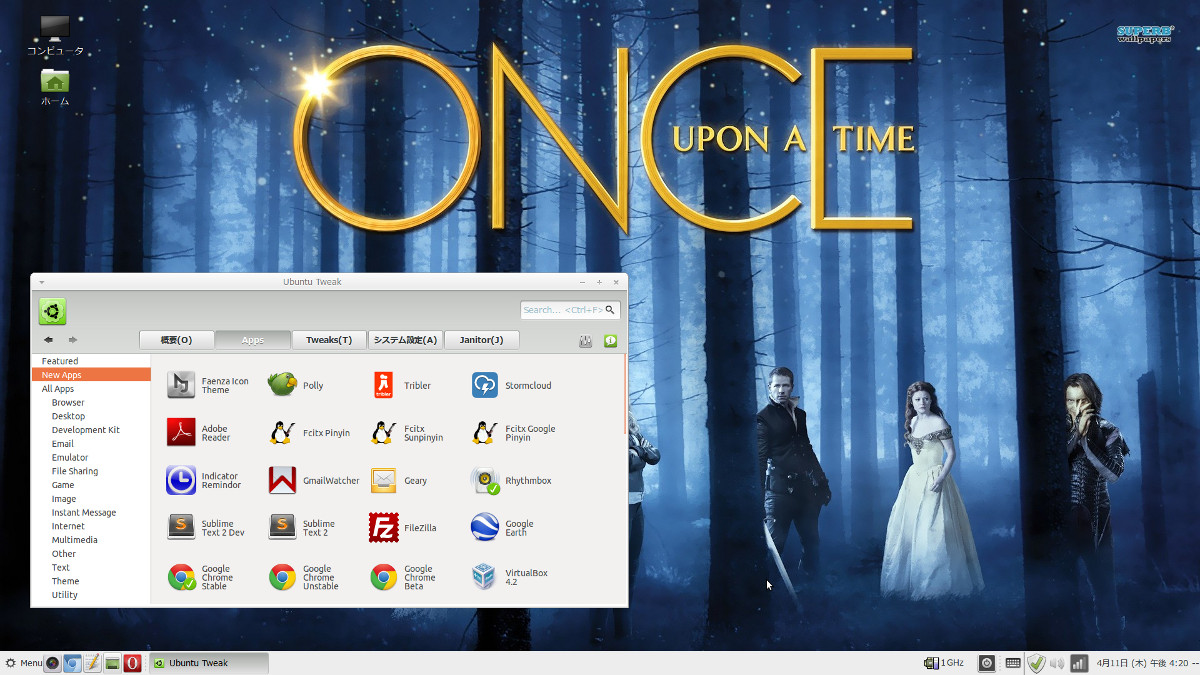Click the forward arrow in Ubuntu Tweak
Screen dimensions: 1200x675
(73, 340)
